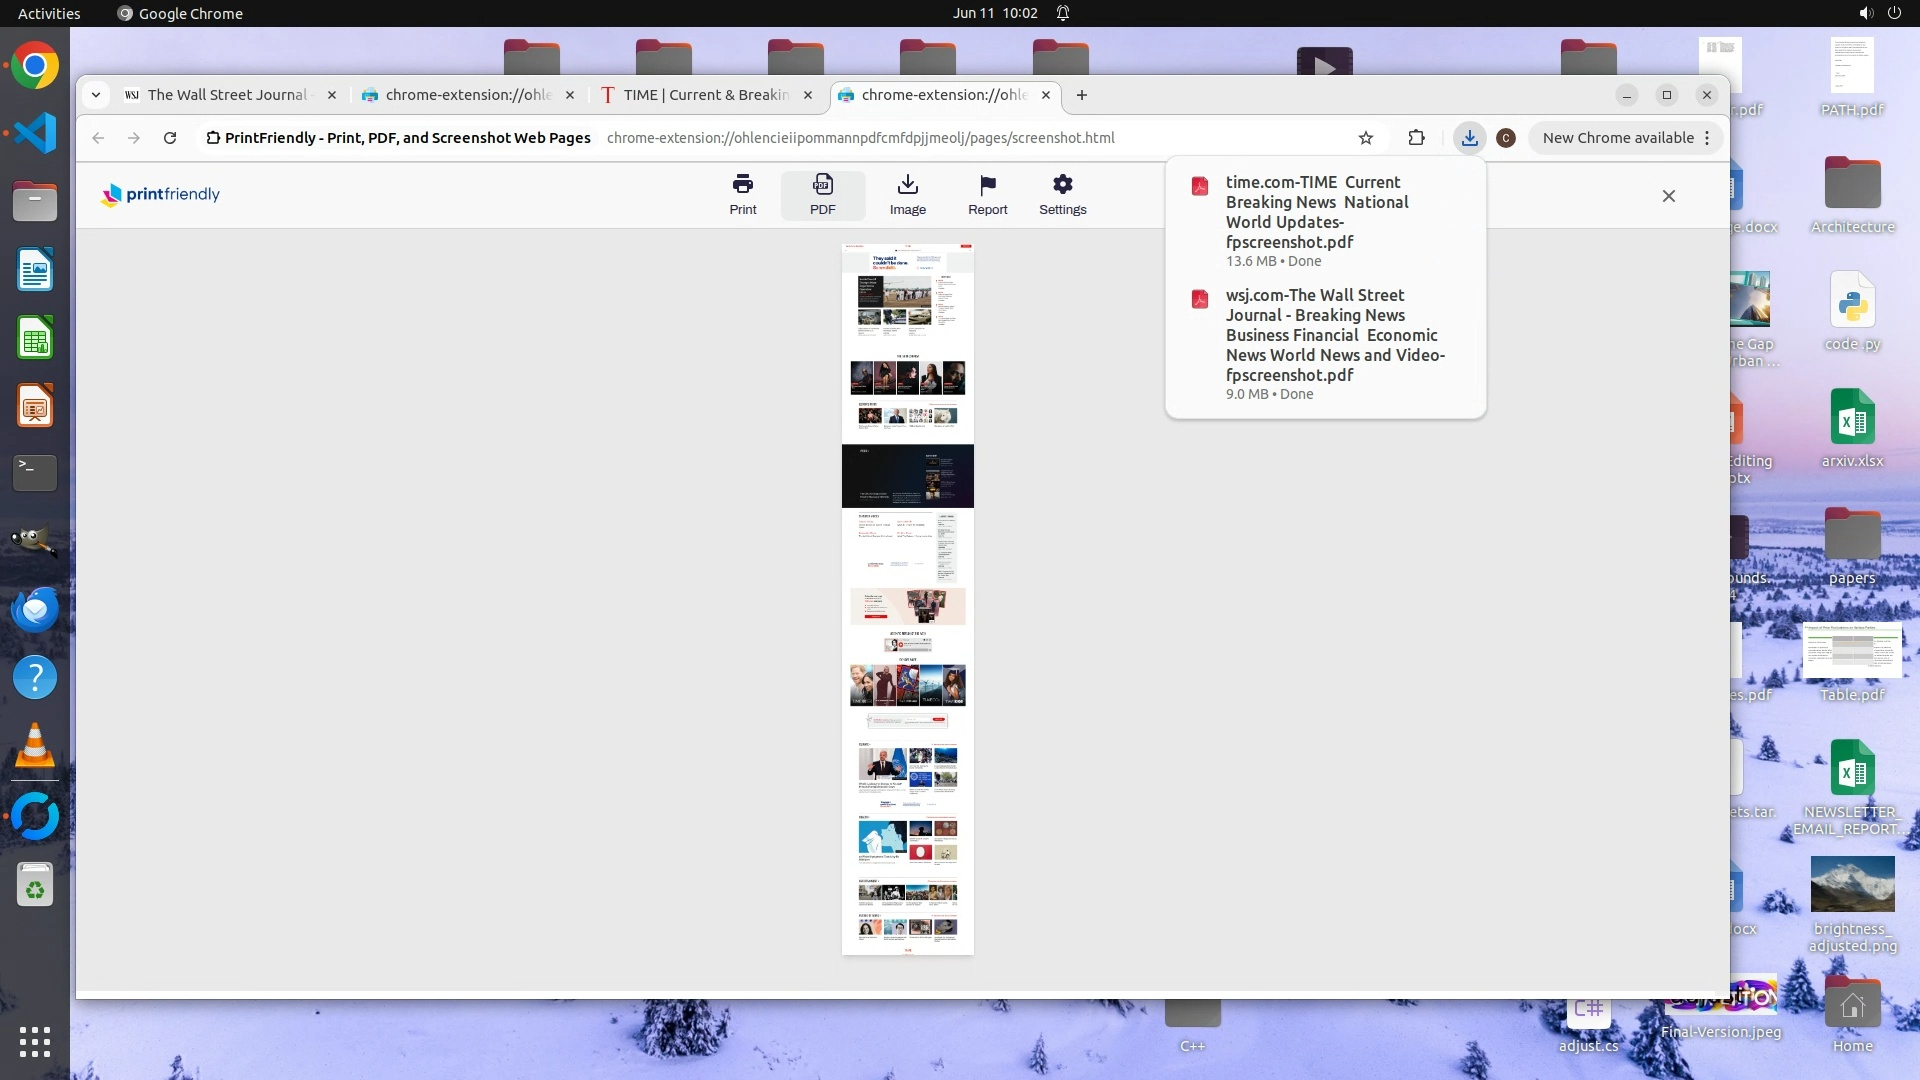This screenshot has height=1080, width=1920.
Task: Download the screenshot as Image
Action: pyautogui.click(x=907, y=194)
